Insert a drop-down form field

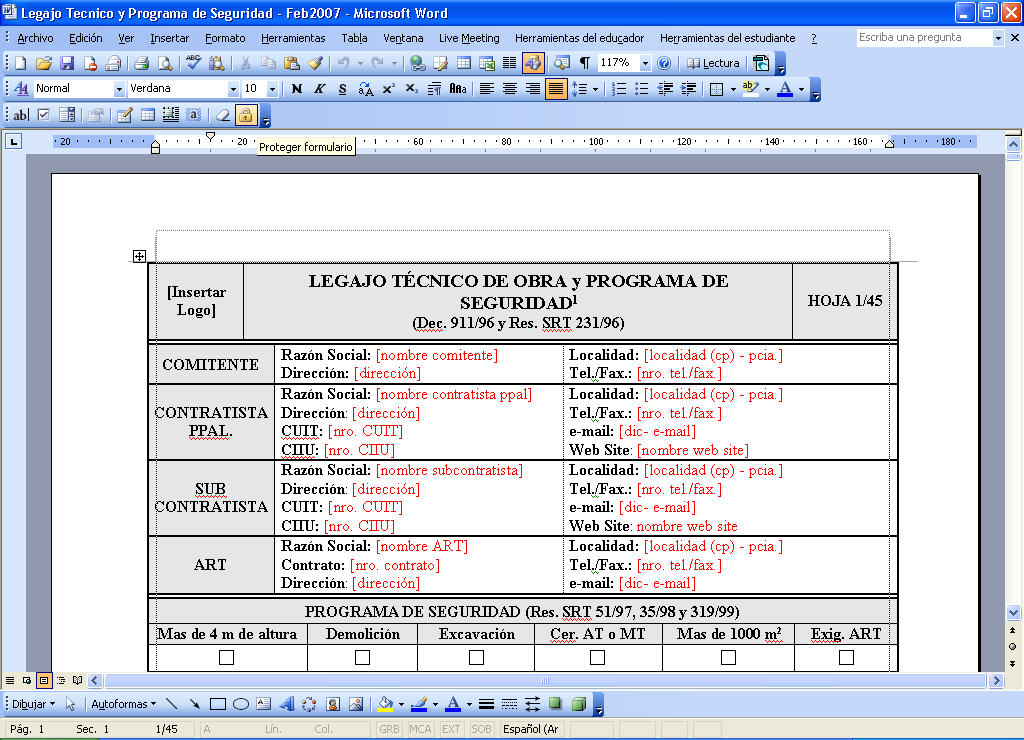pos(67,116)
